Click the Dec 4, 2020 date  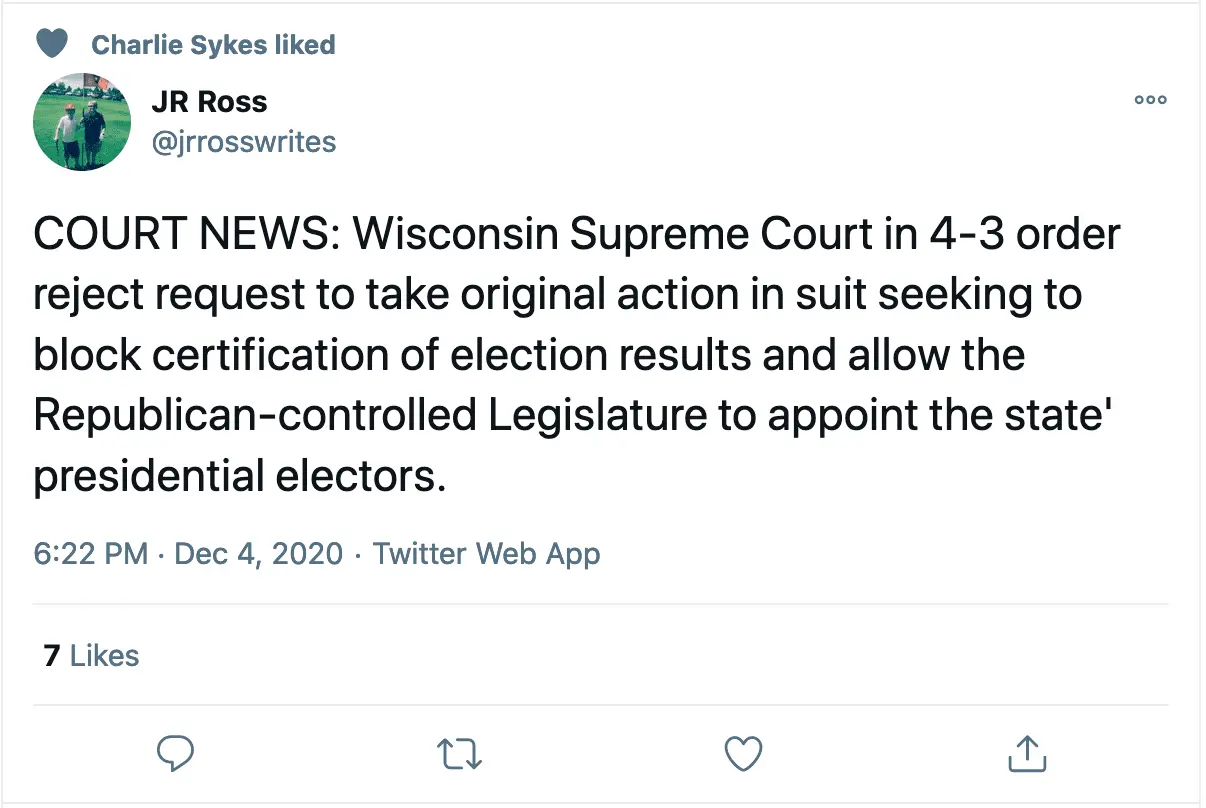[x=258, y=553]
